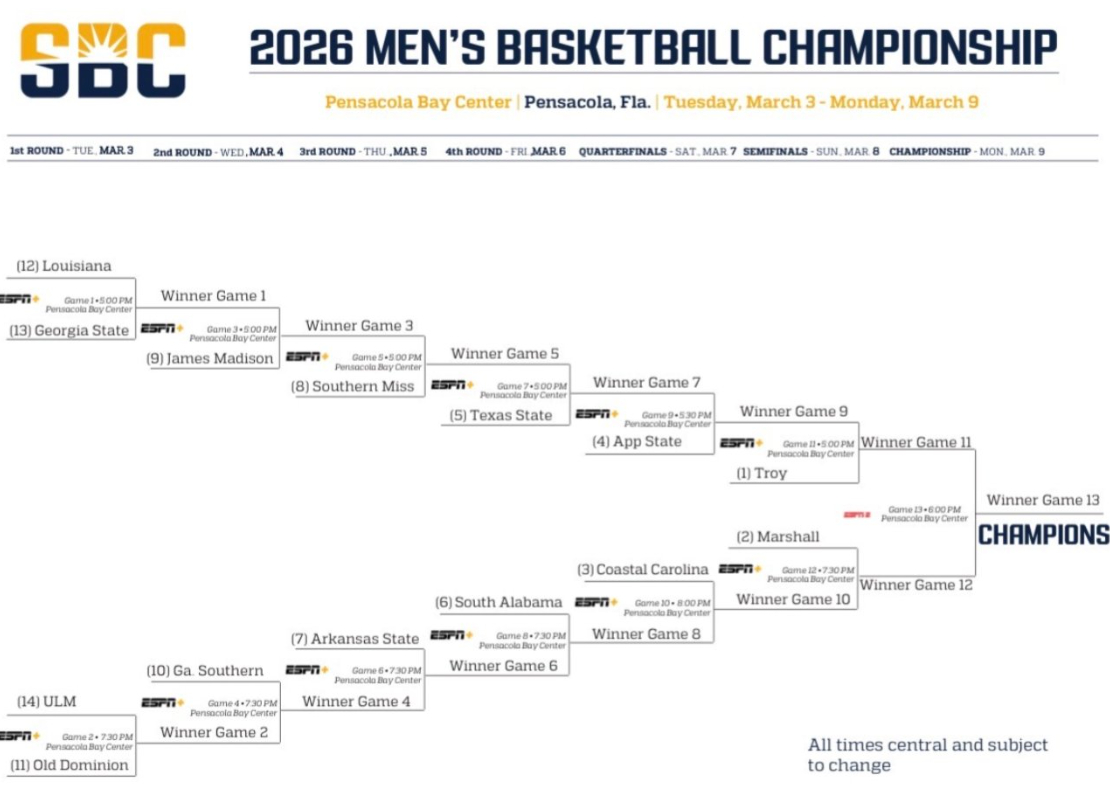Select the ESPN+ logo for Game 7

(452, 385)
